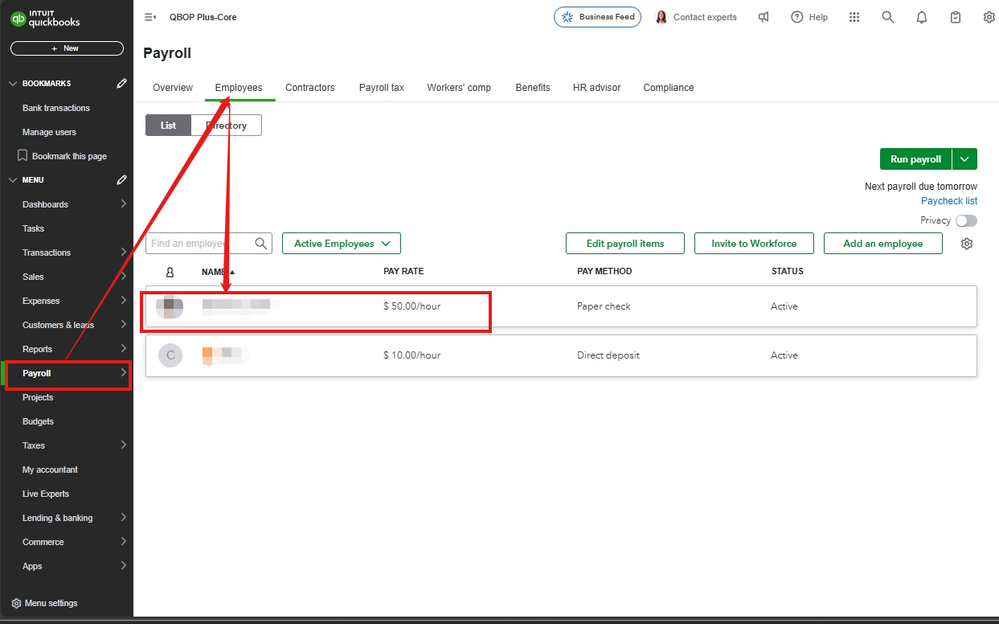Viewport: 999px width, 624px height.
Task: Open My accountant in the sidebar
Action: [x=50, y=470]
